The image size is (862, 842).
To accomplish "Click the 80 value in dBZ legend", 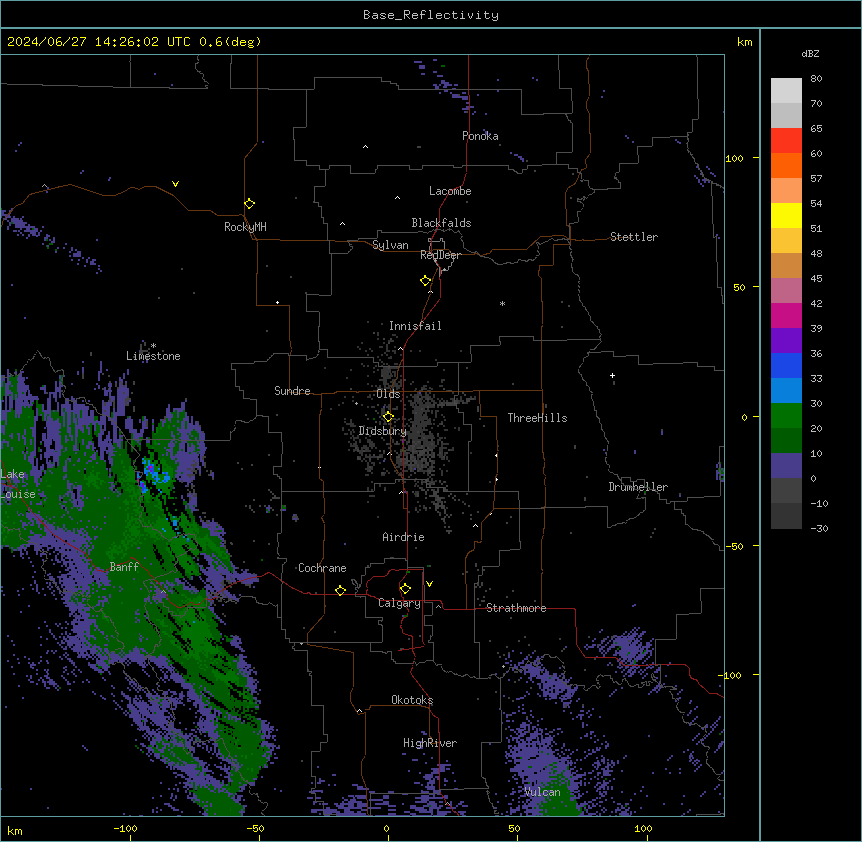I will (816, 79).
